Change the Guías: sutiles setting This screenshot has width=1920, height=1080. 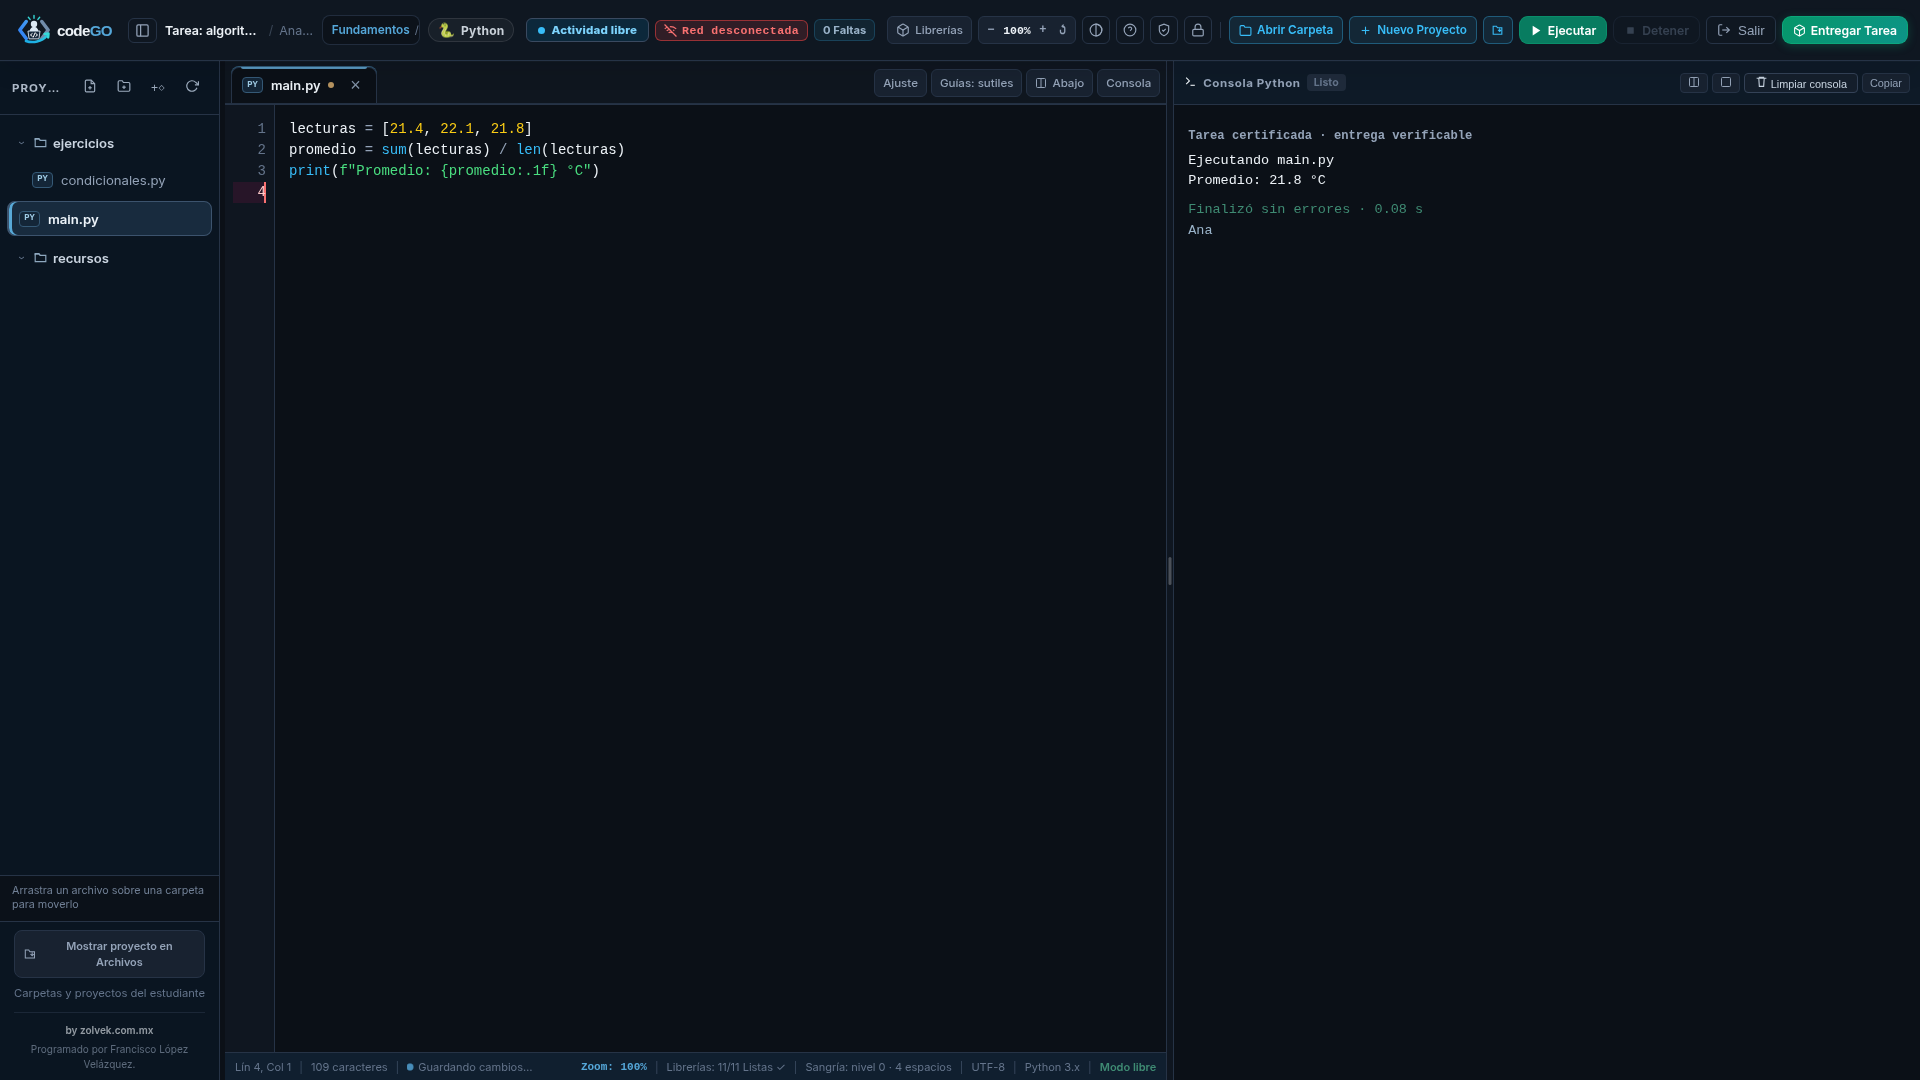click(976, 83)
